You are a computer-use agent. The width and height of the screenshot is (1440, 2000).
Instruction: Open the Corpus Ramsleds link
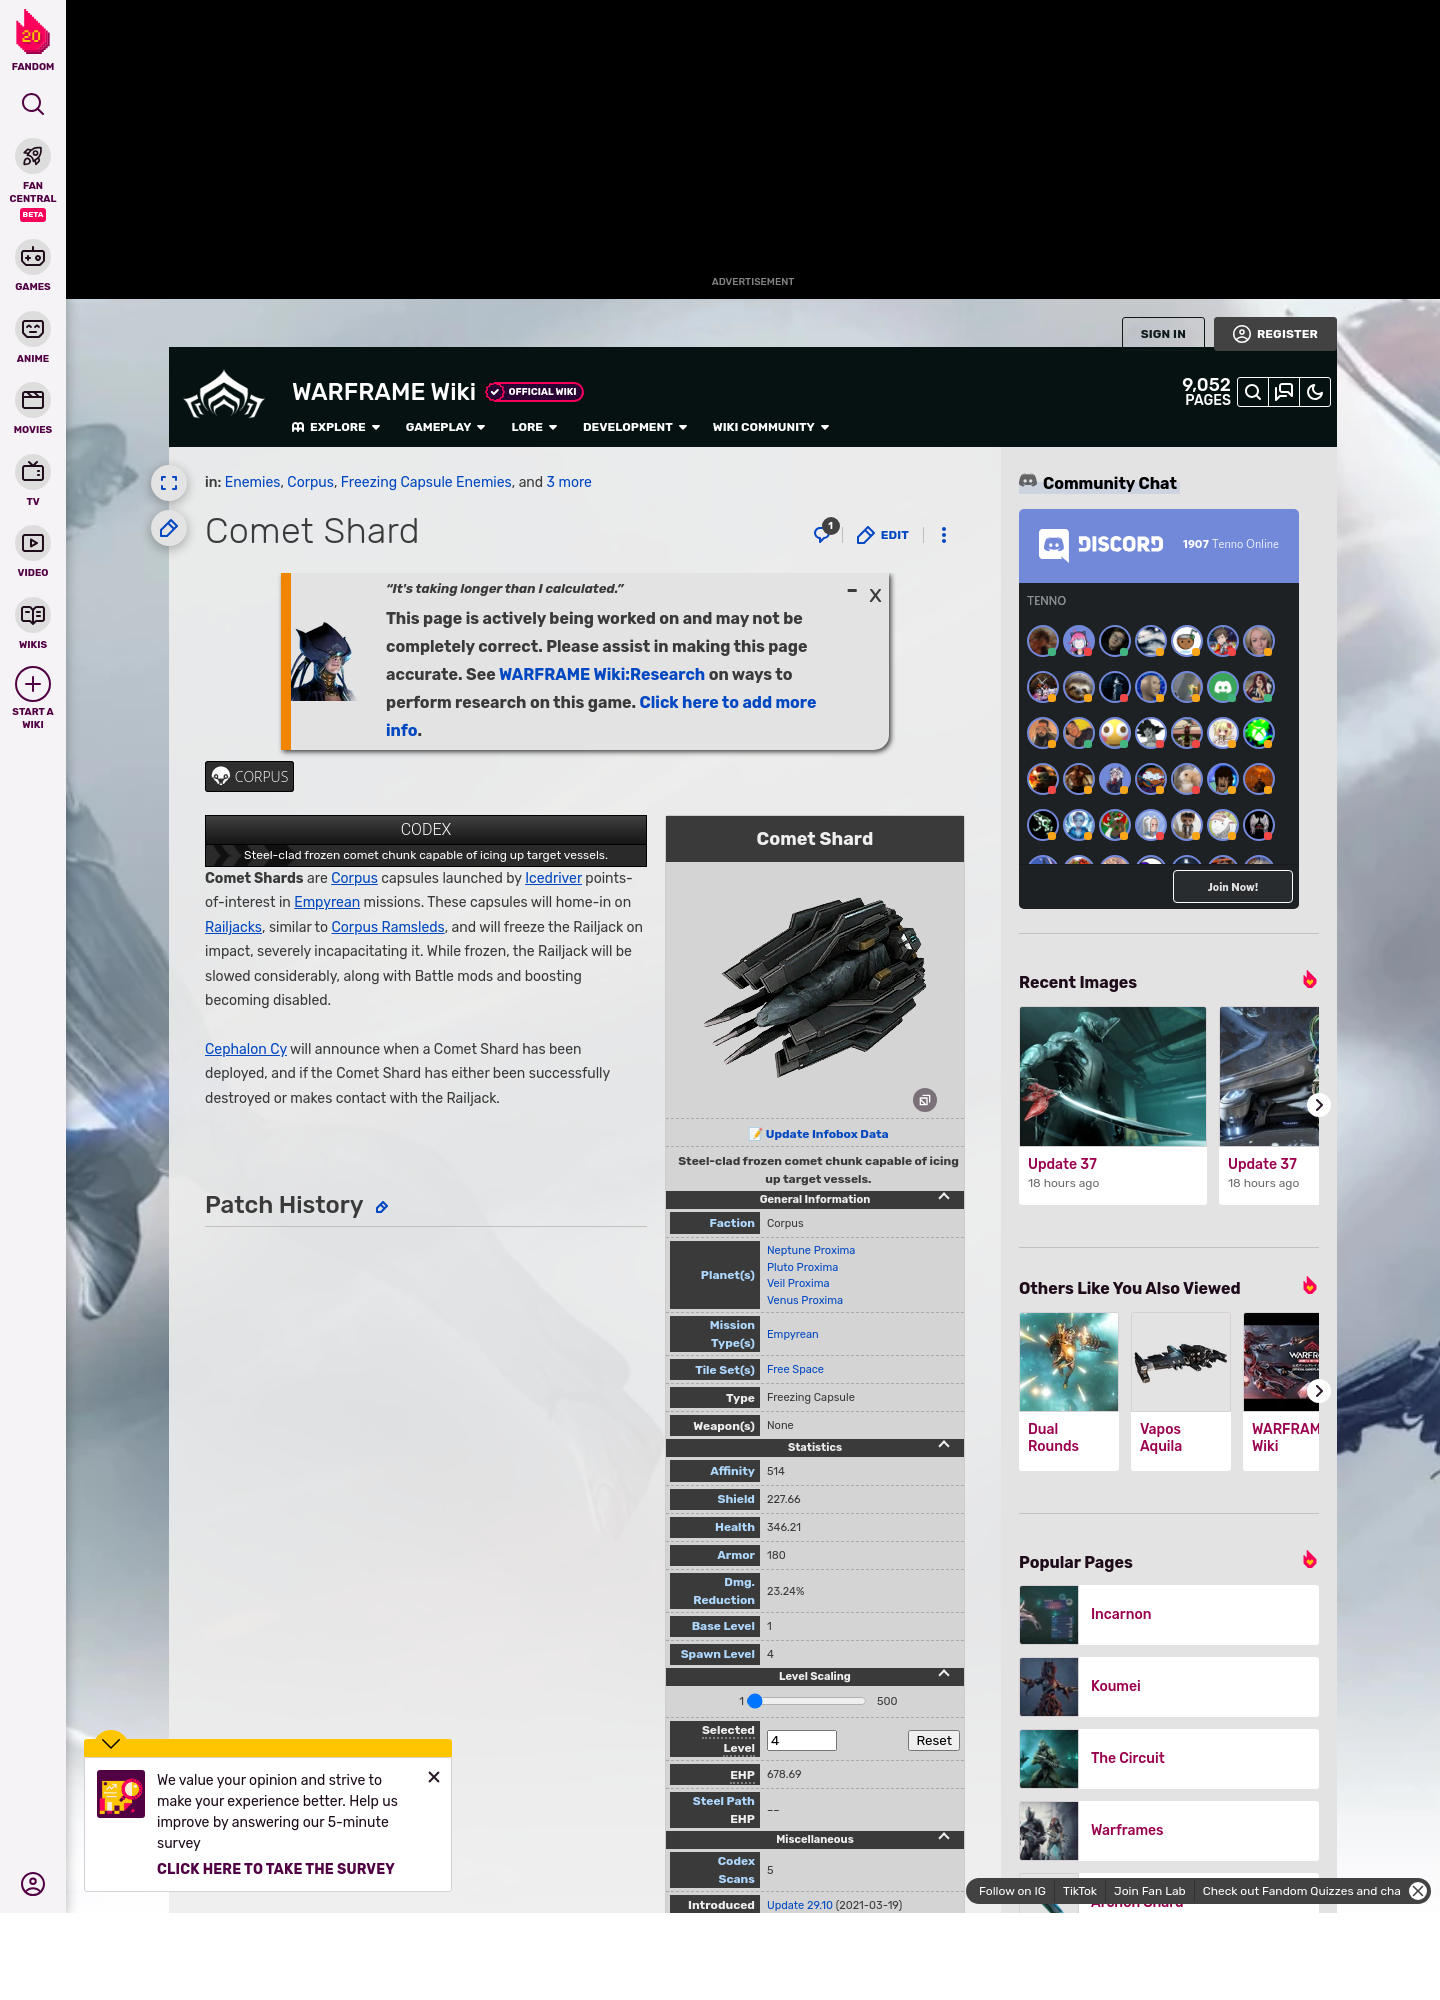[x=388, y=927]
